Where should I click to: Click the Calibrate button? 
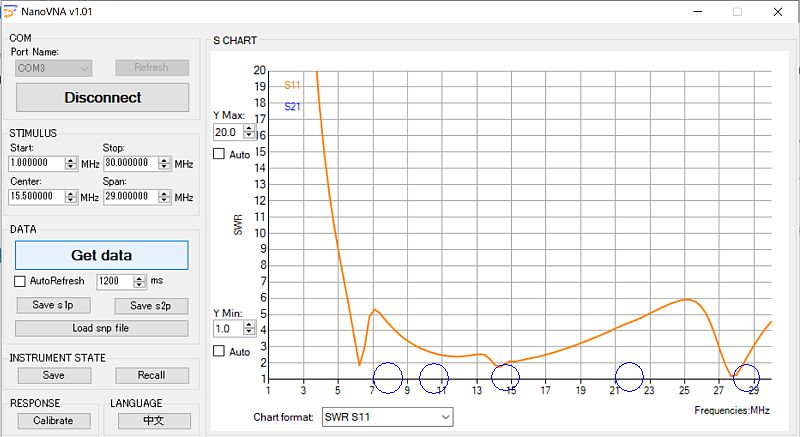[53, 420]
